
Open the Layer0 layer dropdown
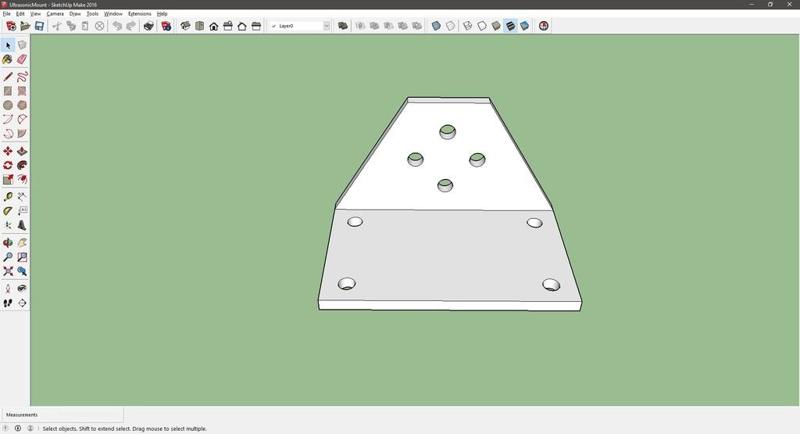coord(327,25)
